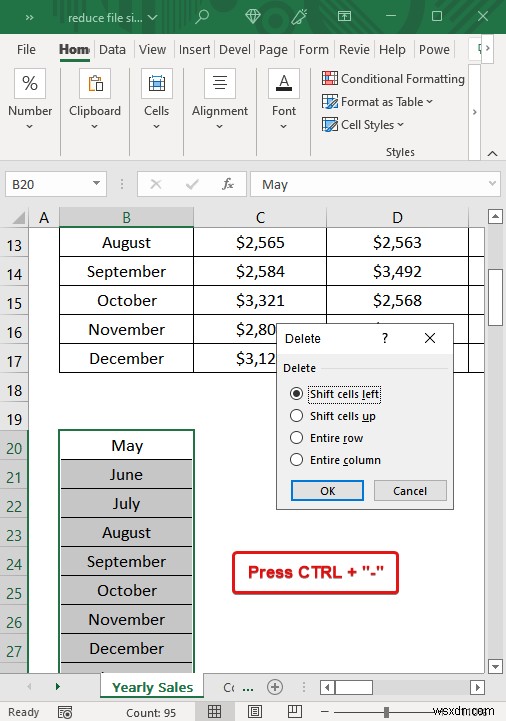The height and width of the screenshot is (721, 506).
Task: Click the pen coming-soon icon in title bar
Action: (299, 17)
